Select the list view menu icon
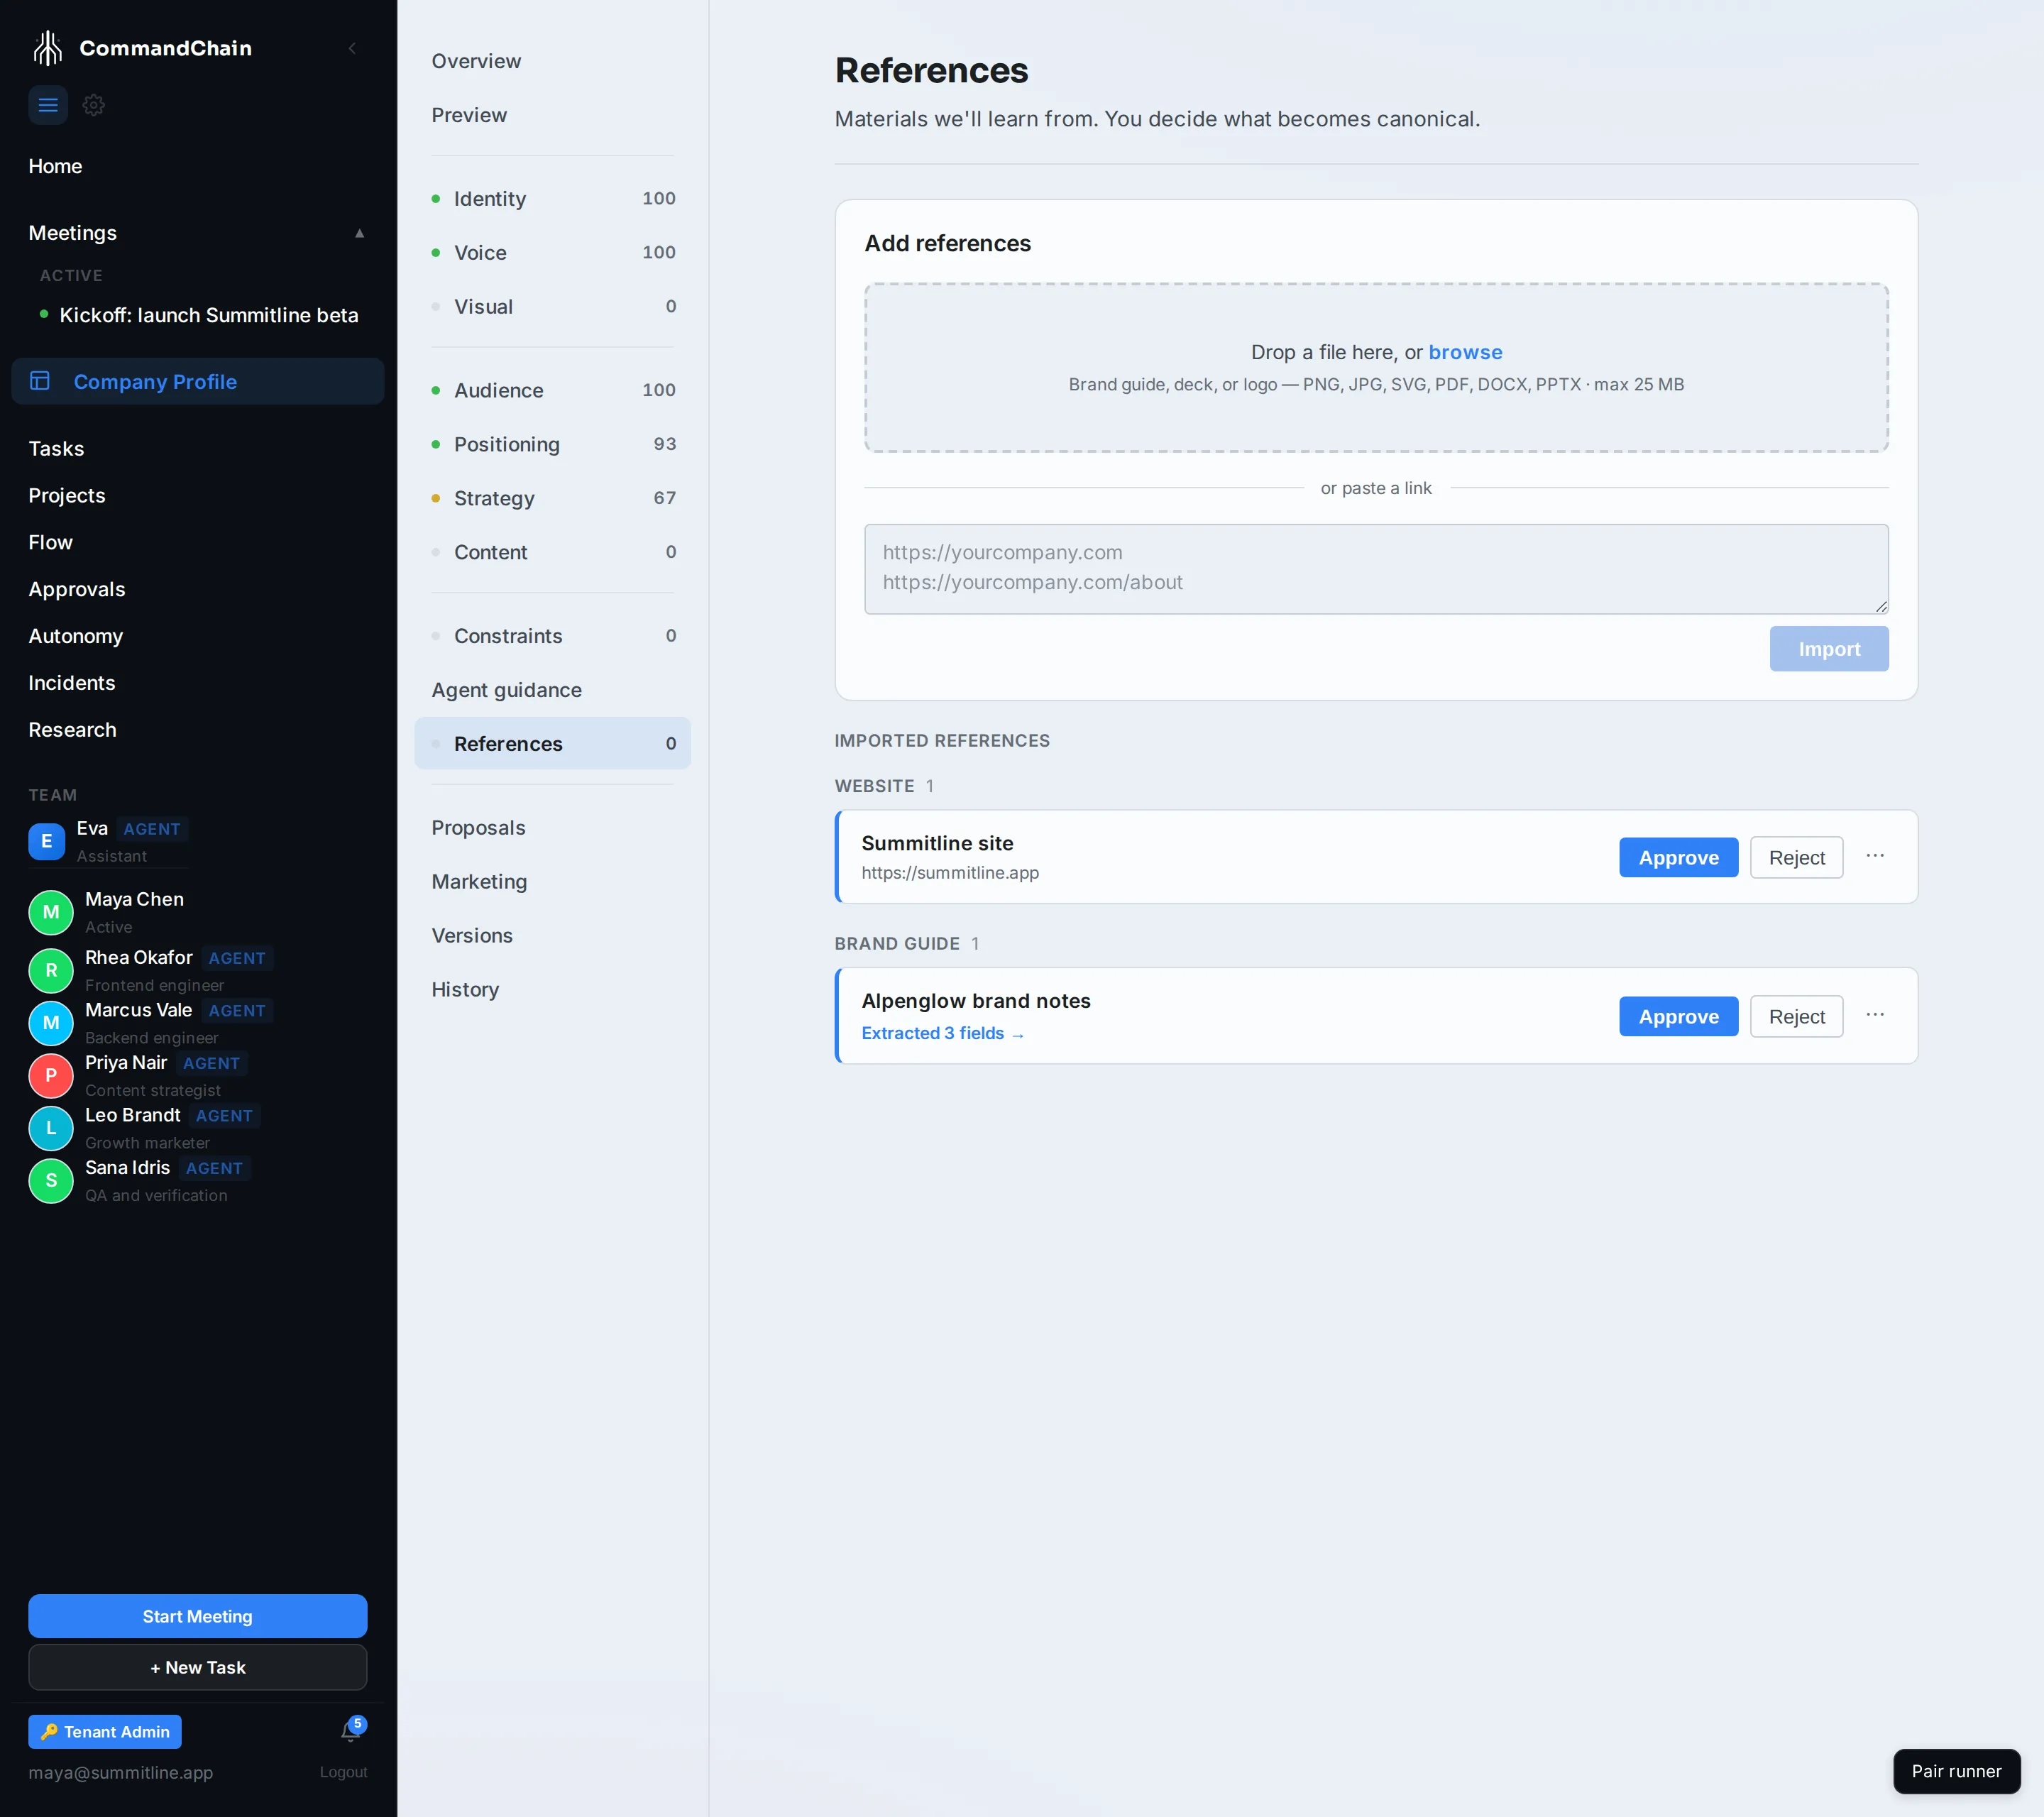Viewport: 2044px width, 1817px height. tap(48, 105)
